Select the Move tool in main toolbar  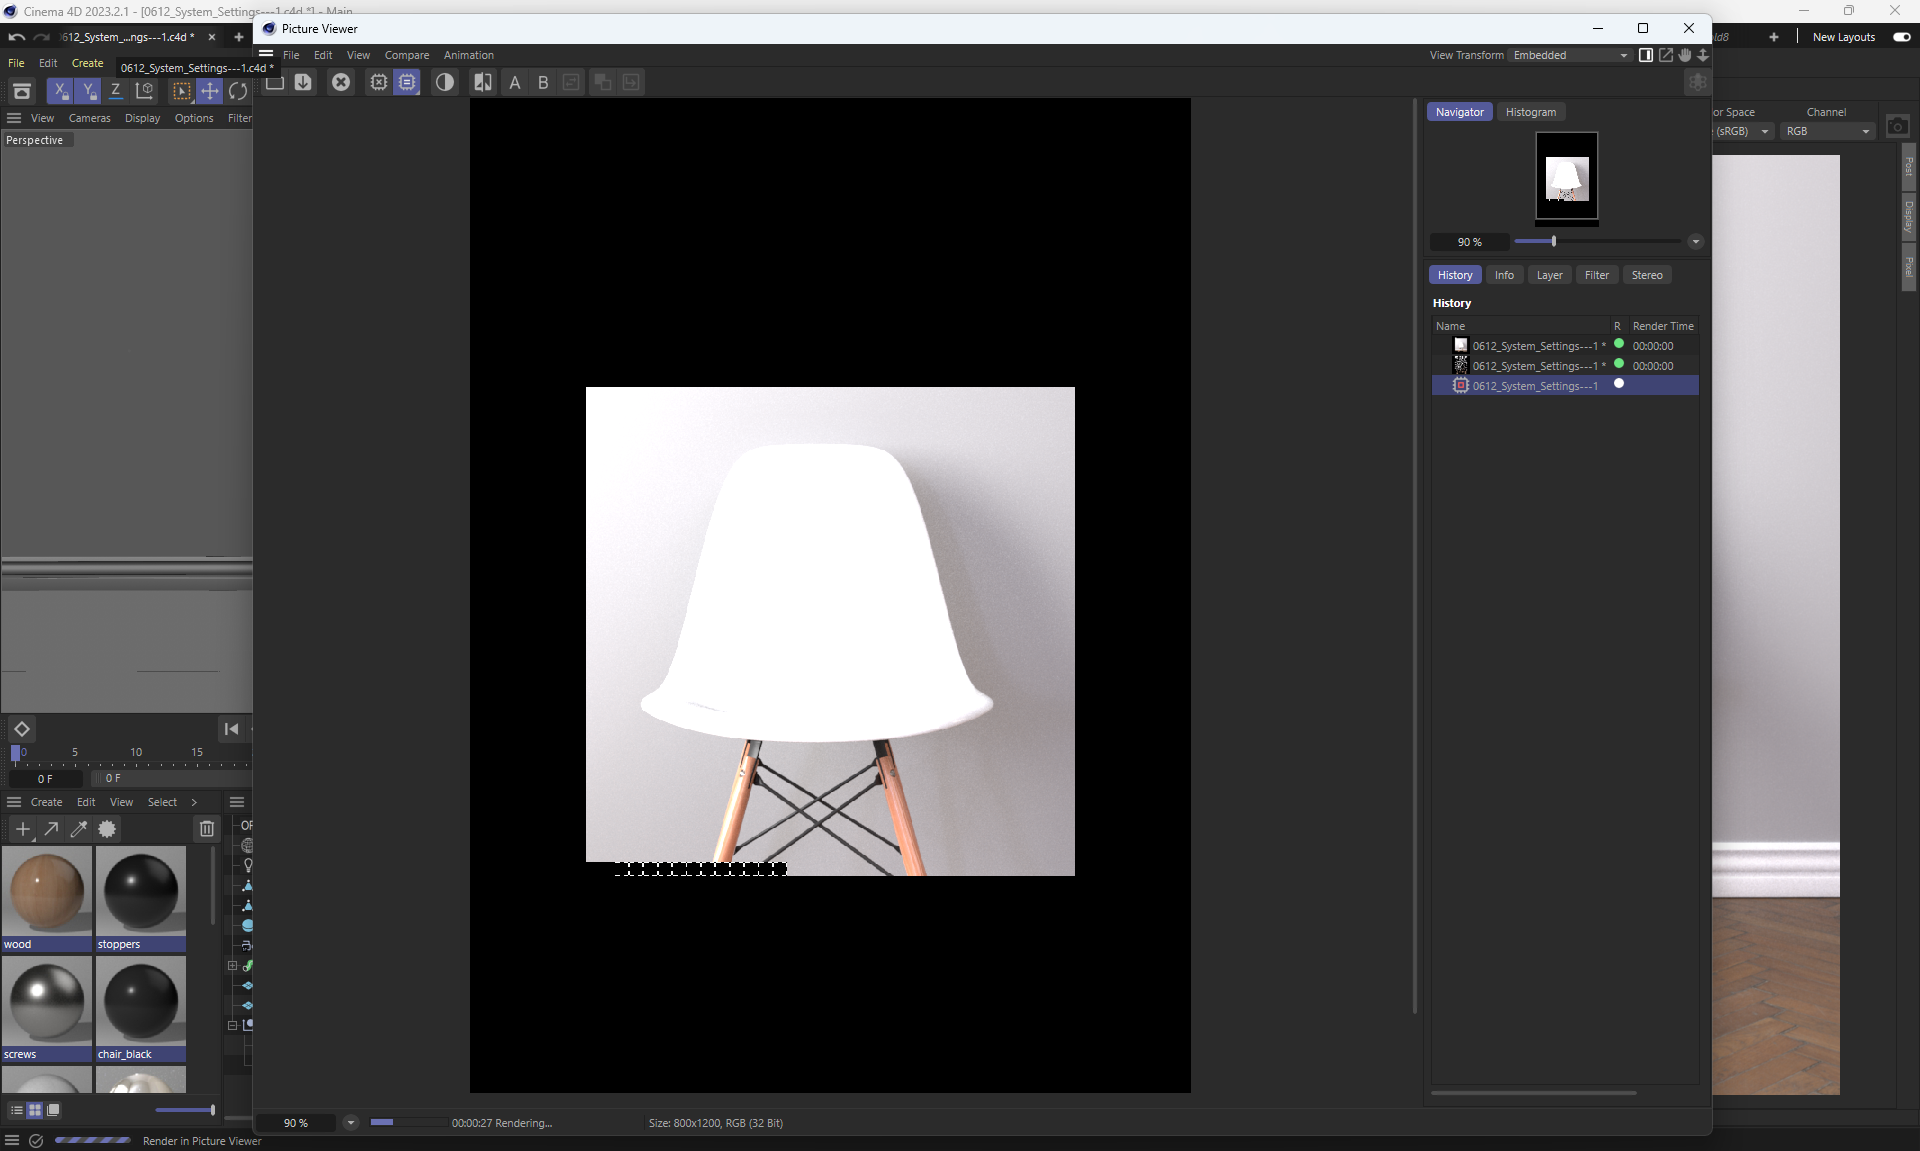pyautogui.click(x=210, y=91)
